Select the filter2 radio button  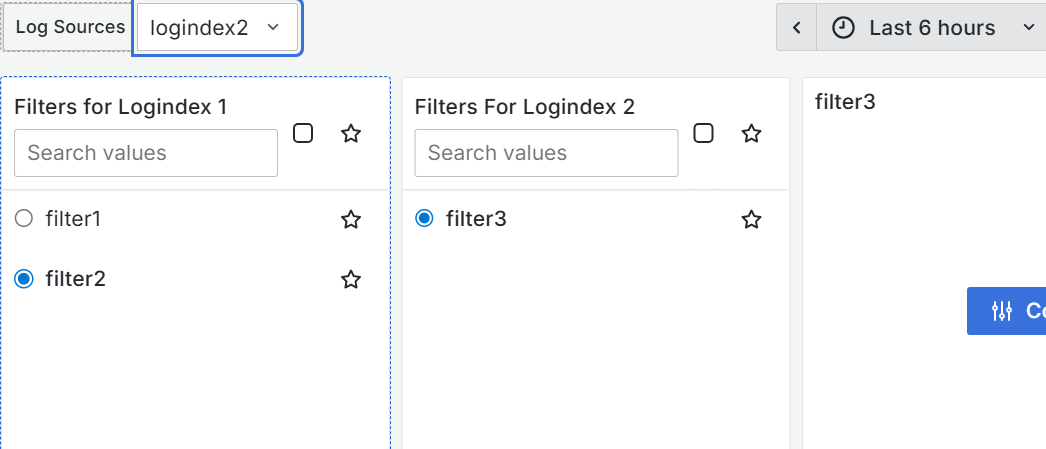coord(25,279)
